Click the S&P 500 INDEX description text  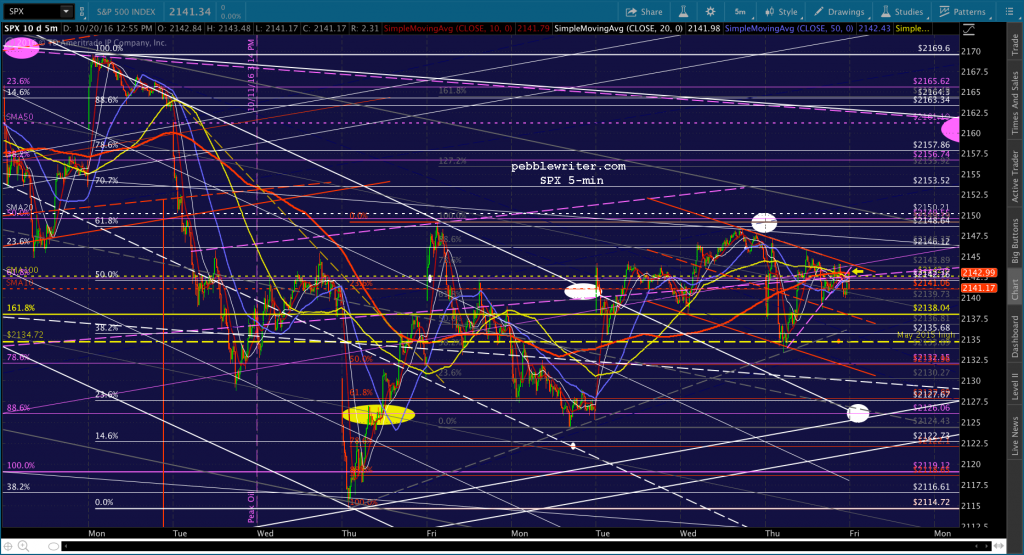pyautogui.click(x=126, y=12)
